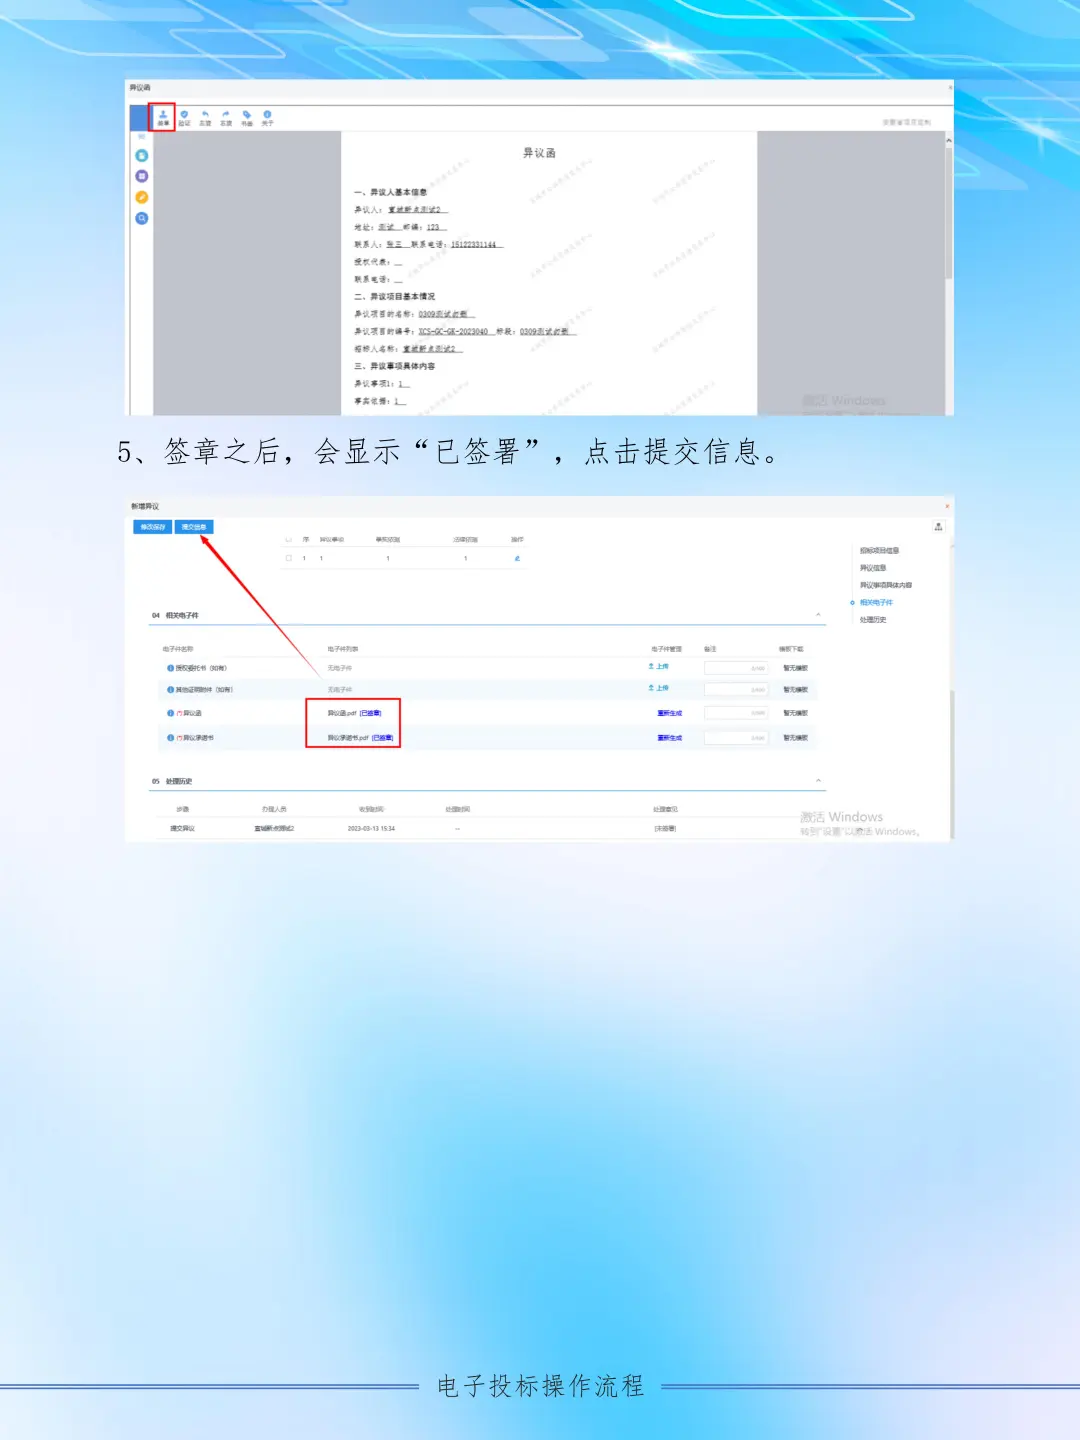This screenshot has width=1080, height=1440.
Task: Click 上传 in the 其他证明附件 row
Action: click(x=659, y=688)
